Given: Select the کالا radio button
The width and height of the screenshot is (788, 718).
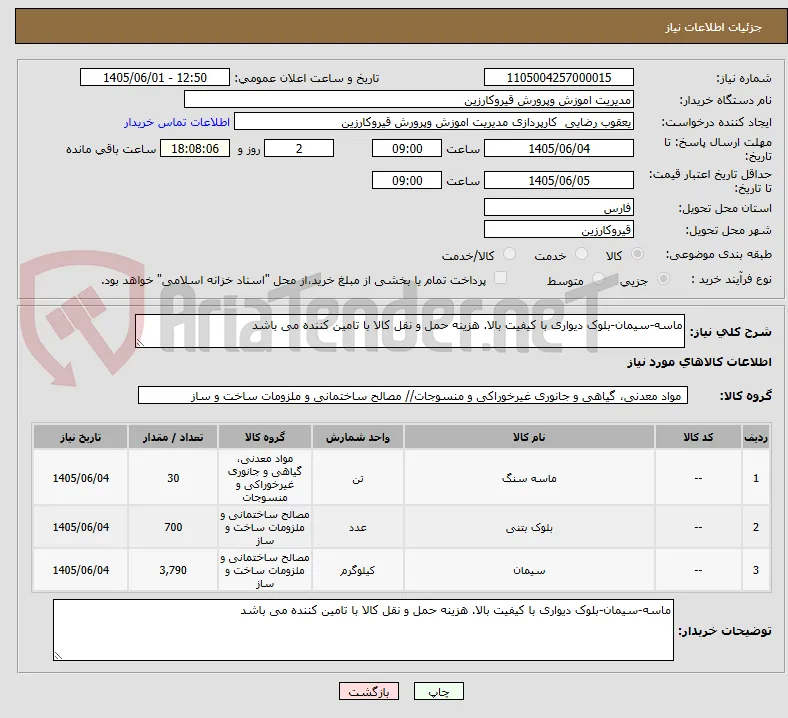Looking at the screenshot, I should [x=637, y=254].
